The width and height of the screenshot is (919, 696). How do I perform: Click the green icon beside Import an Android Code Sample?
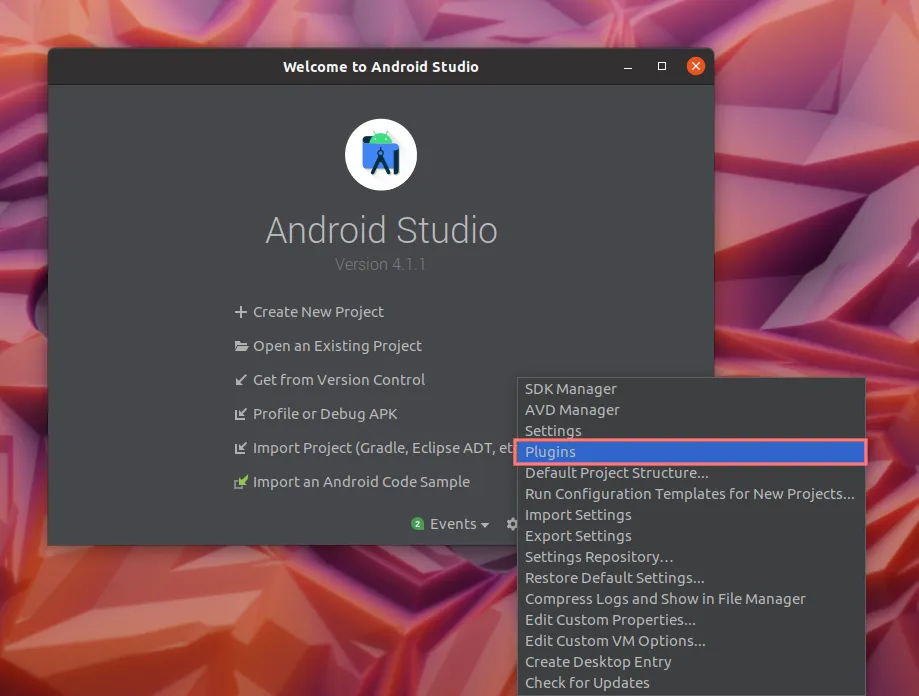(x=241, y=482)
